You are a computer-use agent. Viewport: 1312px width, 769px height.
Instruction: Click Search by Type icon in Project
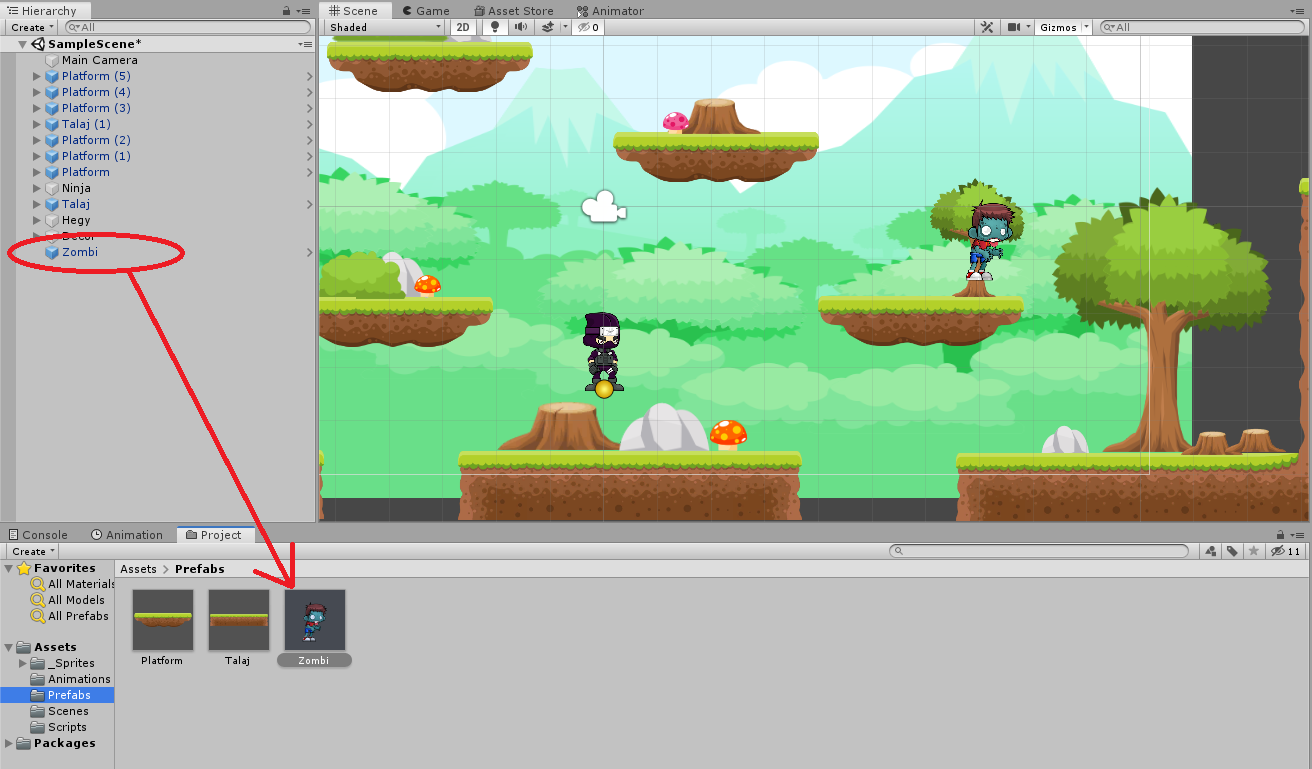coord(1211,551)
